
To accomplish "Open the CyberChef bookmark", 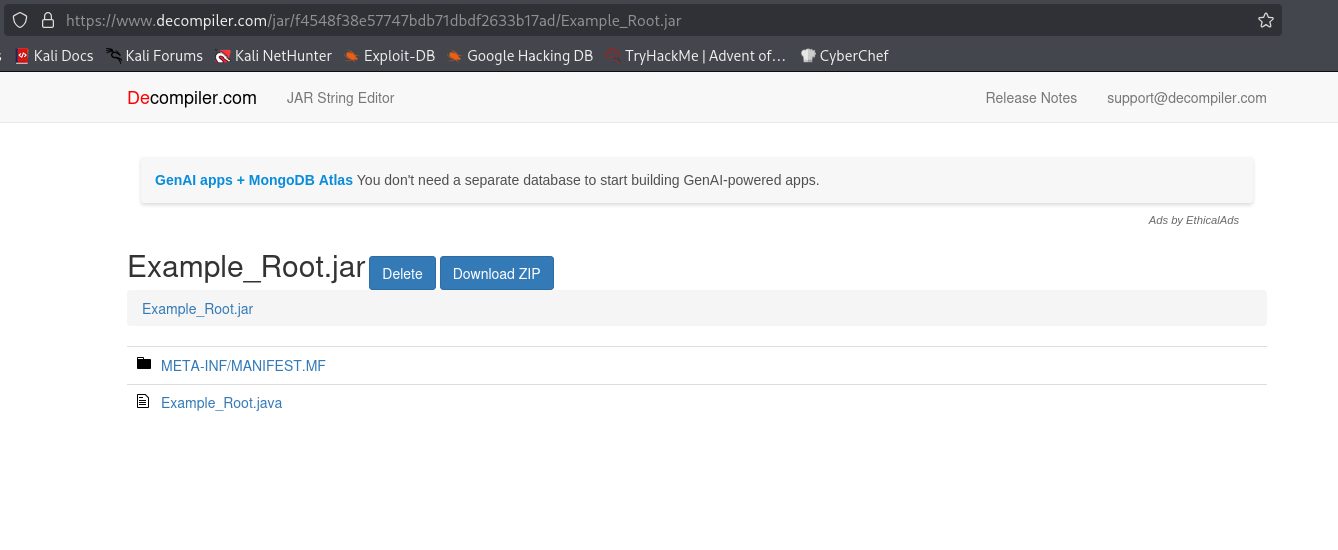I will pyautogui.click(x=845, y=56).
